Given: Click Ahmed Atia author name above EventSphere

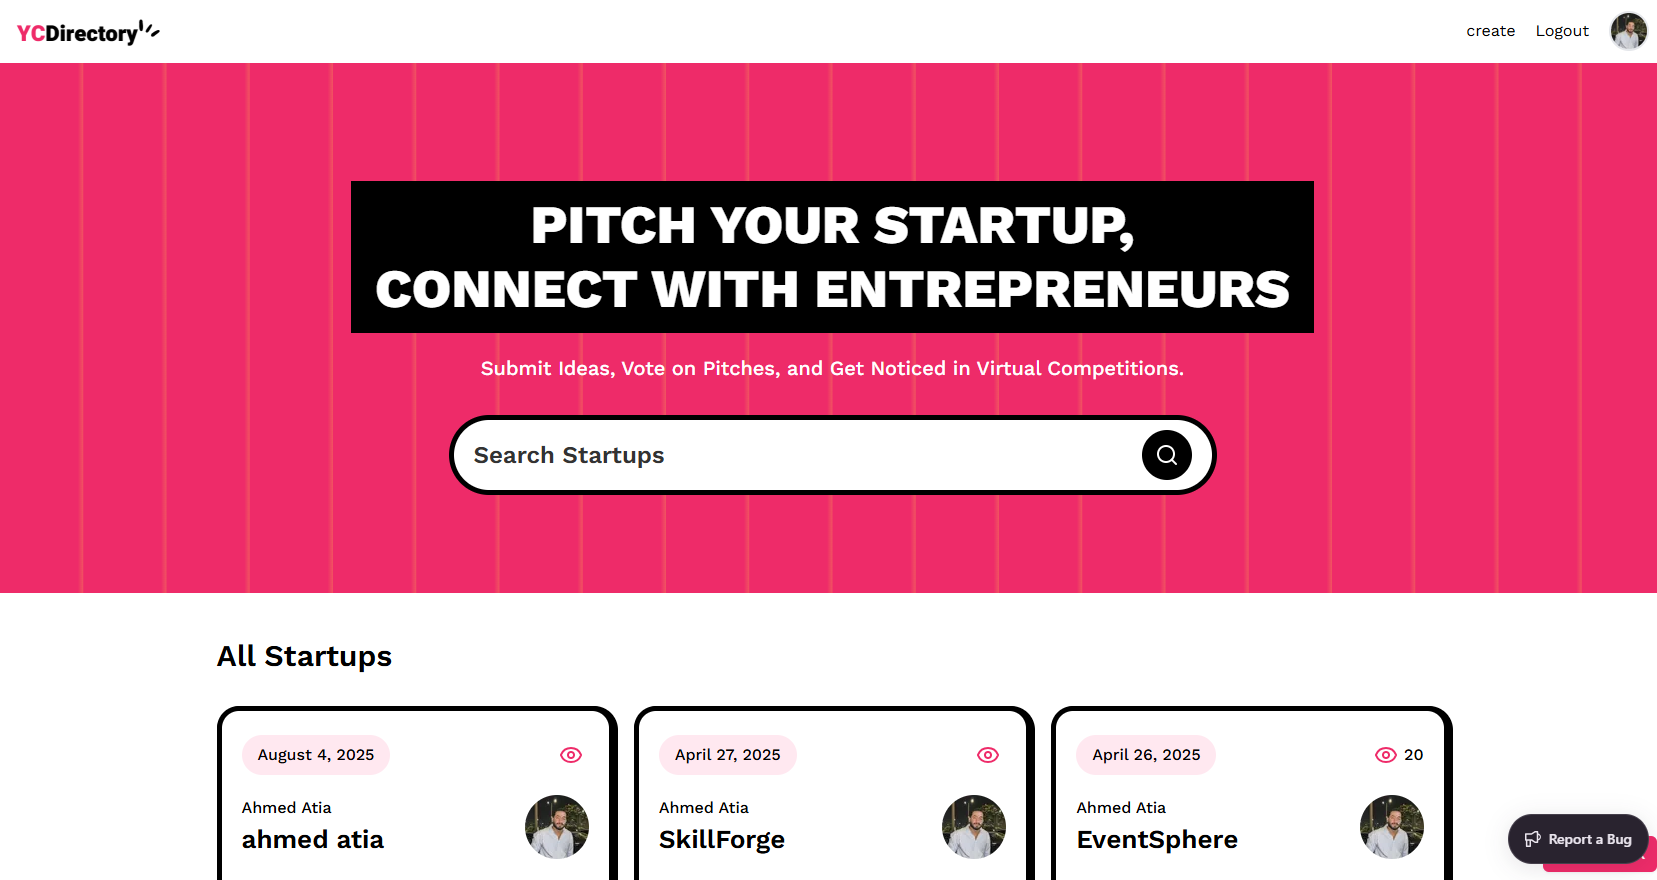Looking at the screenshot, I should (1121, 808).
